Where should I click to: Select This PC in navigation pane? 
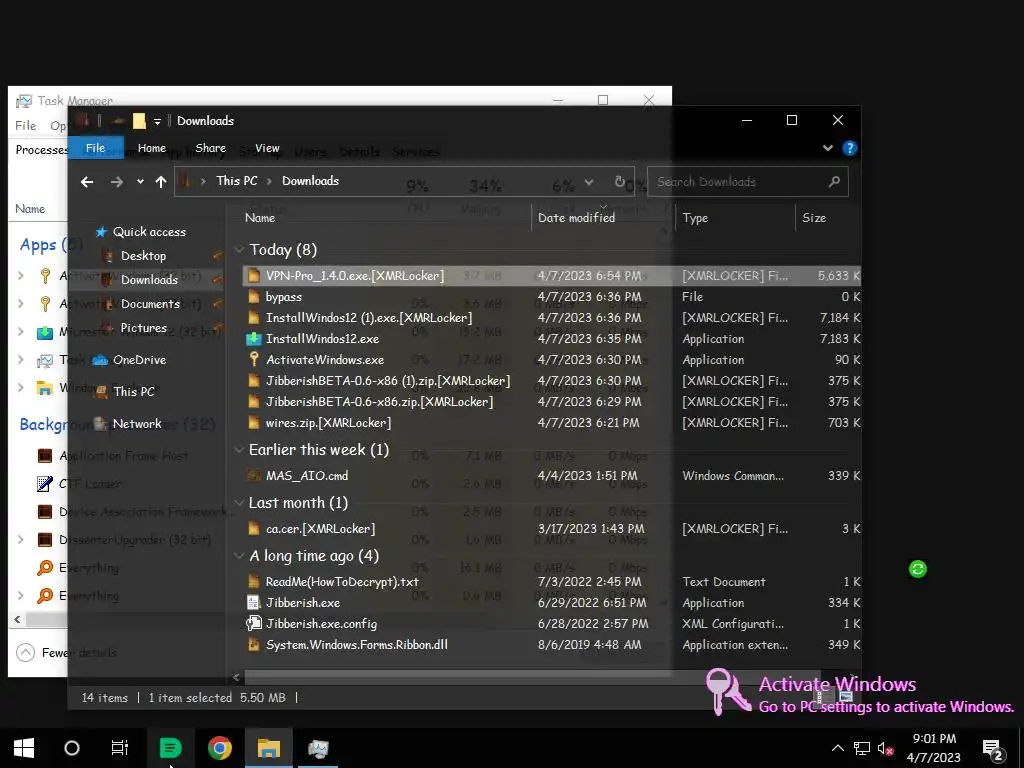click(133, 391)
